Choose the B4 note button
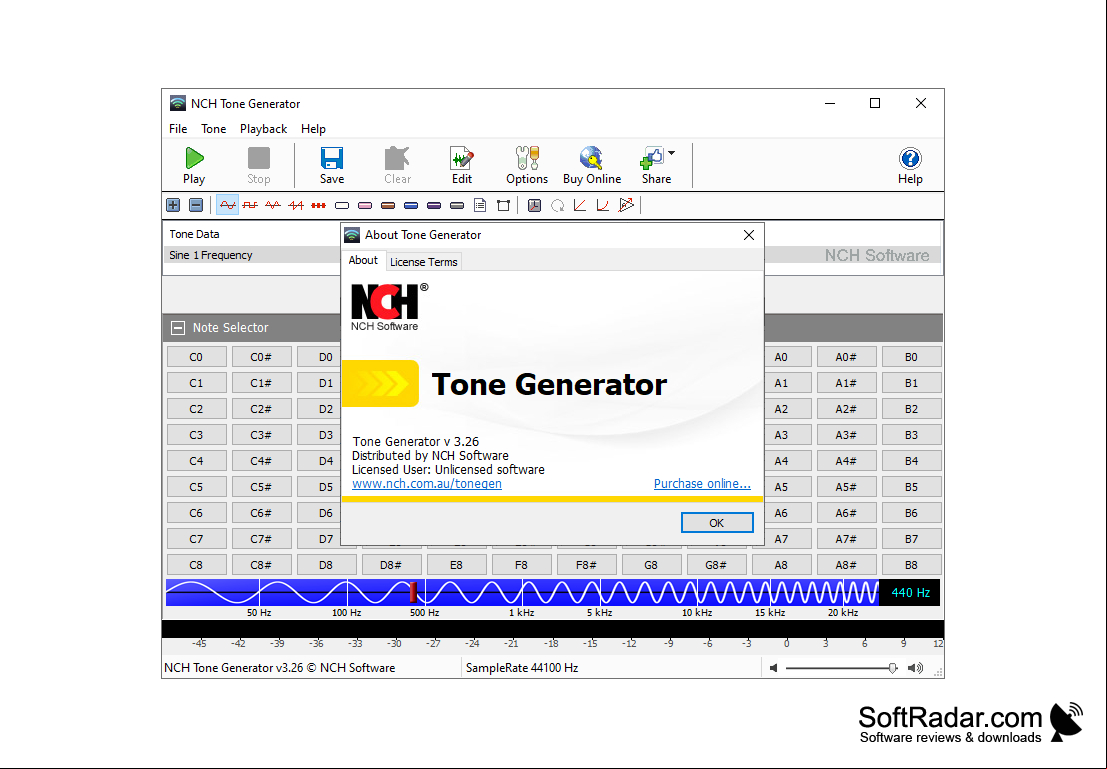Viewport: 1107px width, 769px height. pos(911,461)
